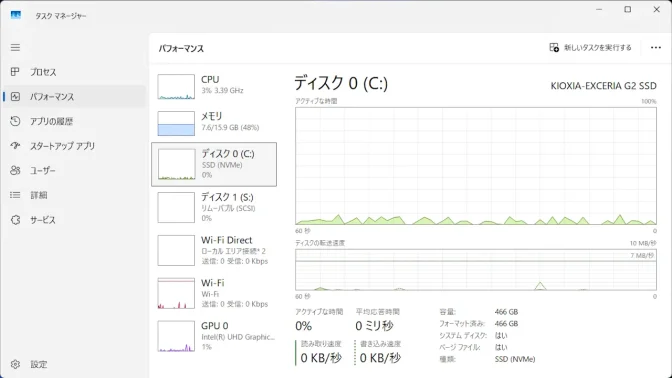Open the ユーザー users icon
This screenshot has width=672, height=378.
[15, 171]
